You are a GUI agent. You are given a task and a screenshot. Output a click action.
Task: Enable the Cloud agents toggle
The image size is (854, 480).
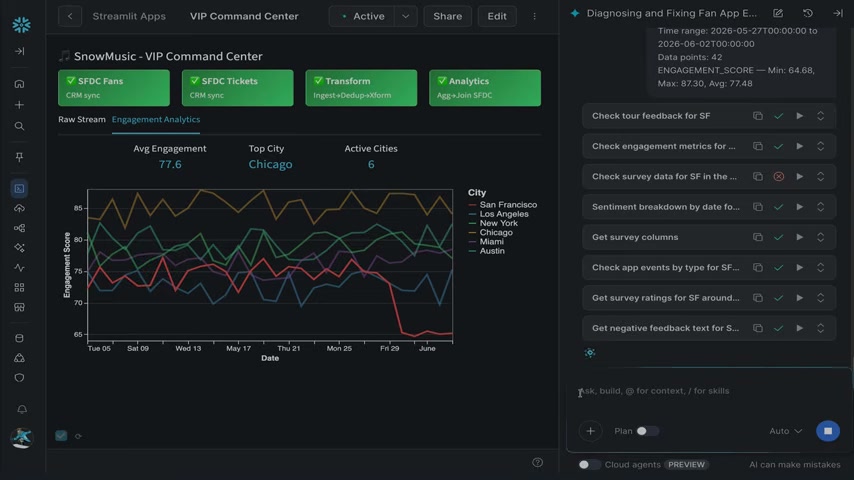(x=588, y=465)
